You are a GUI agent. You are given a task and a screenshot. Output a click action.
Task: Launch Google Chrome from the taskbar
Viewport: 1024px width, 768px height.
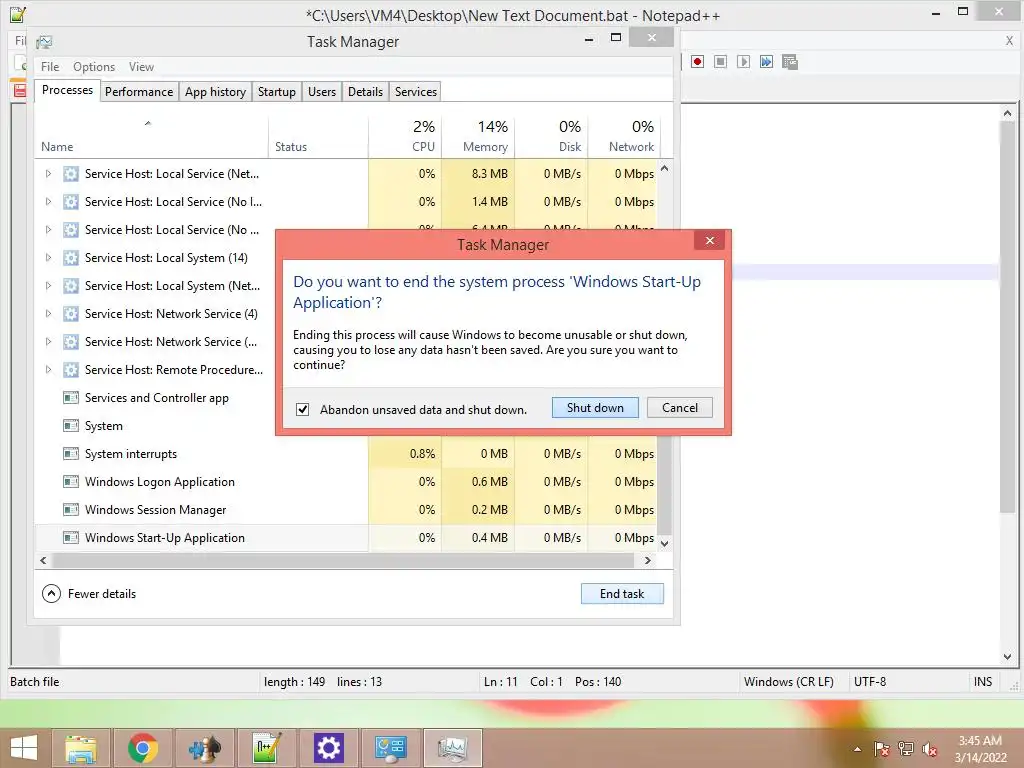pyautogui.click(x=142, y=748)
